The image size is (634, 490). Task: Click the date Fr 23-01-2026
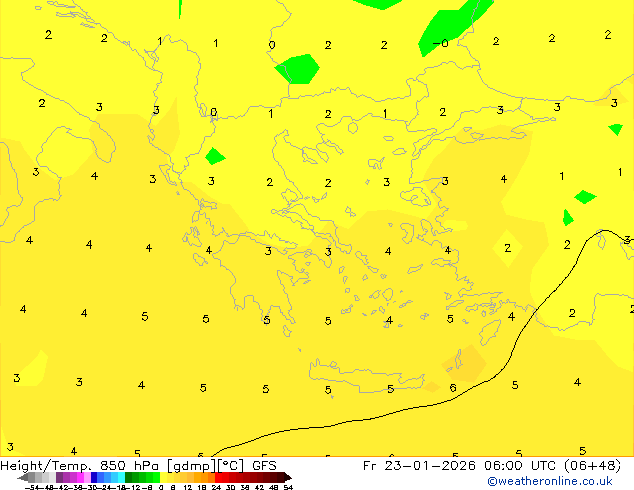tap(419, 466)
